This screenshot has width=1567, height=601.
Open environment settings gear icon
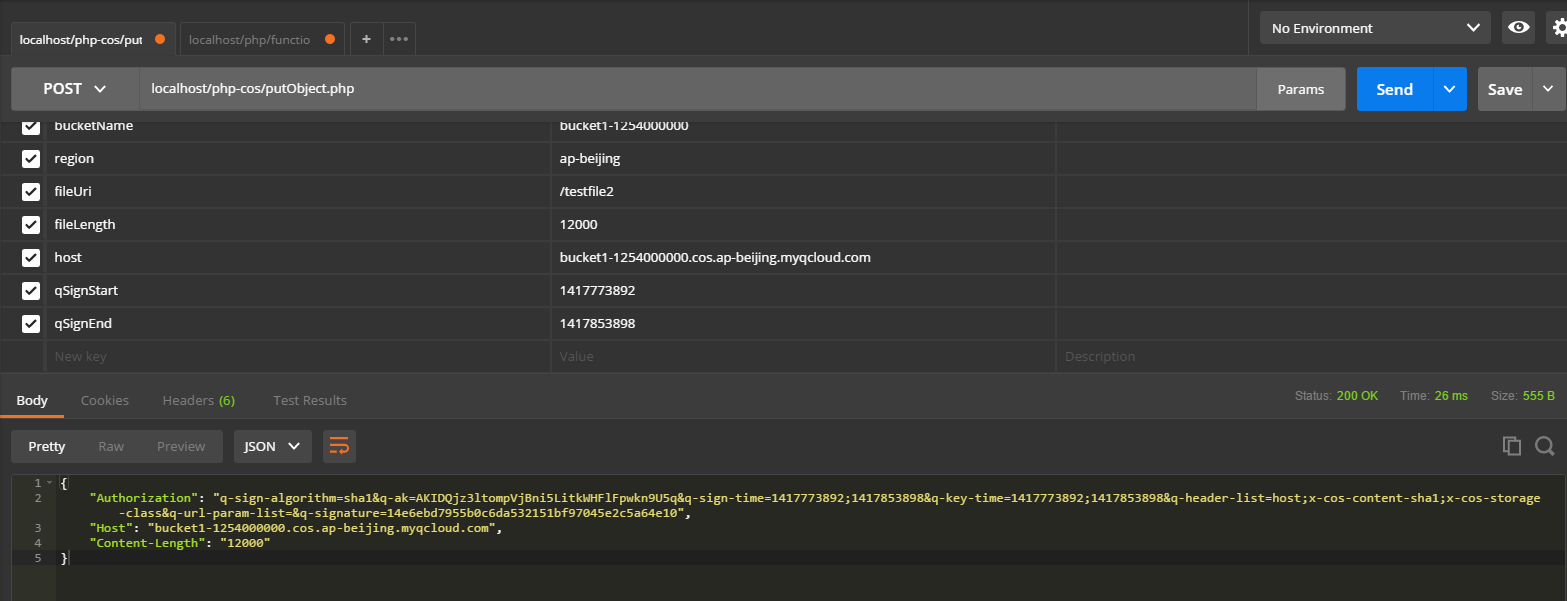(1558, 28)
